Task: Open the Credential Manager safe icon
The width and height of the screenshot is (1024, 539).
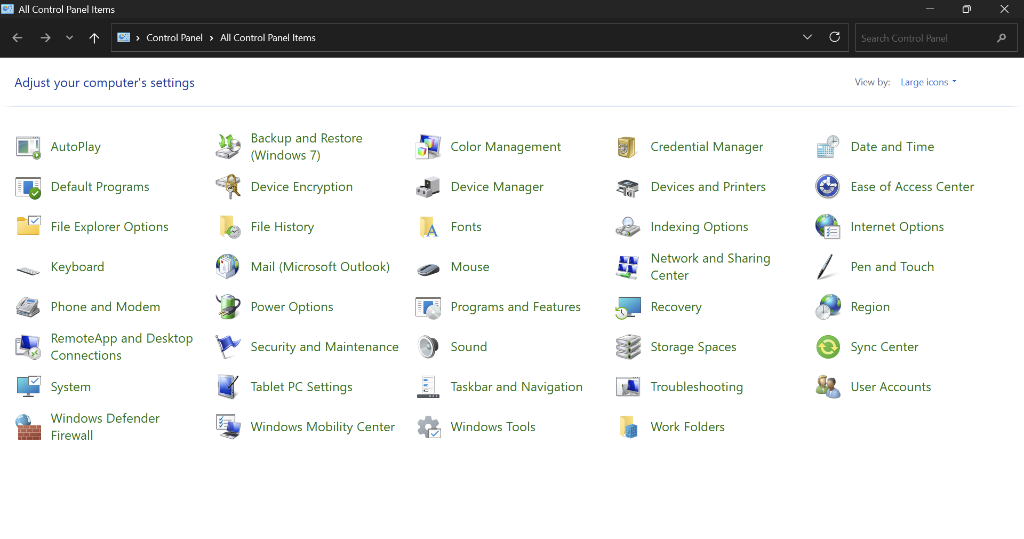Action: point(627,147)
